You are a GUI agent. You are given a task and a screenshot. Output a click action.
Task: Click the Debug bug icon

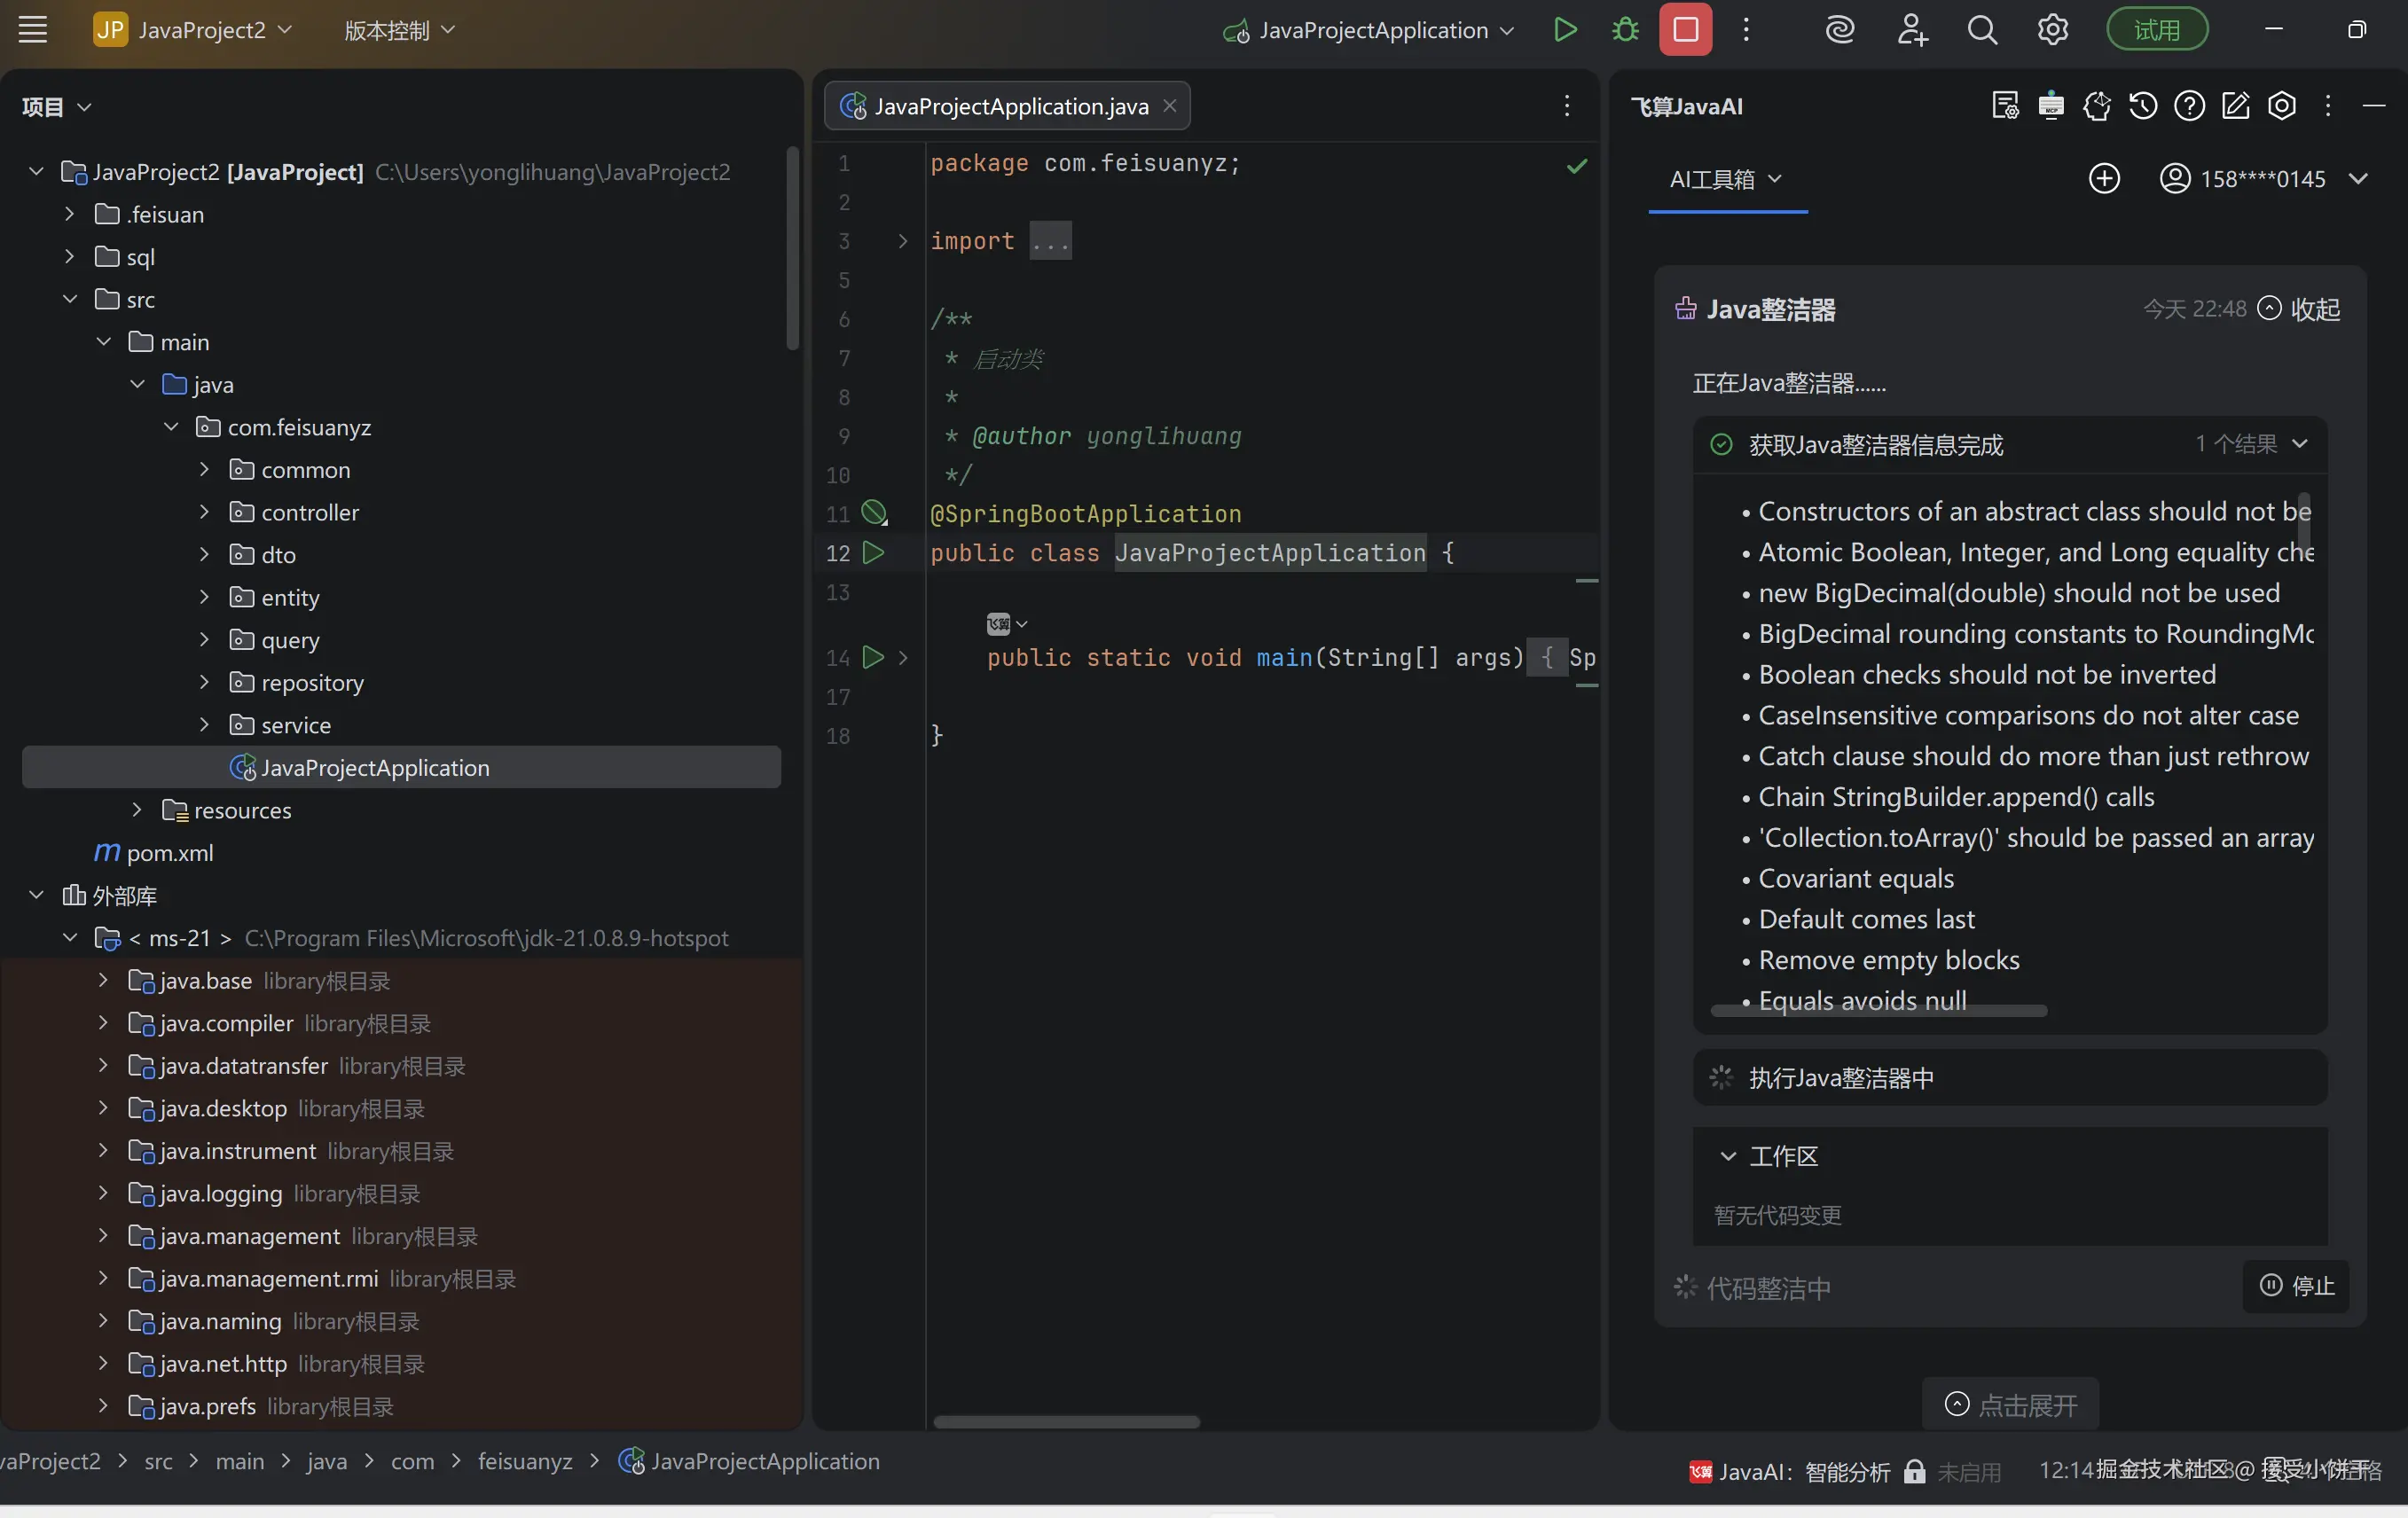click(x=1625, y=30)
